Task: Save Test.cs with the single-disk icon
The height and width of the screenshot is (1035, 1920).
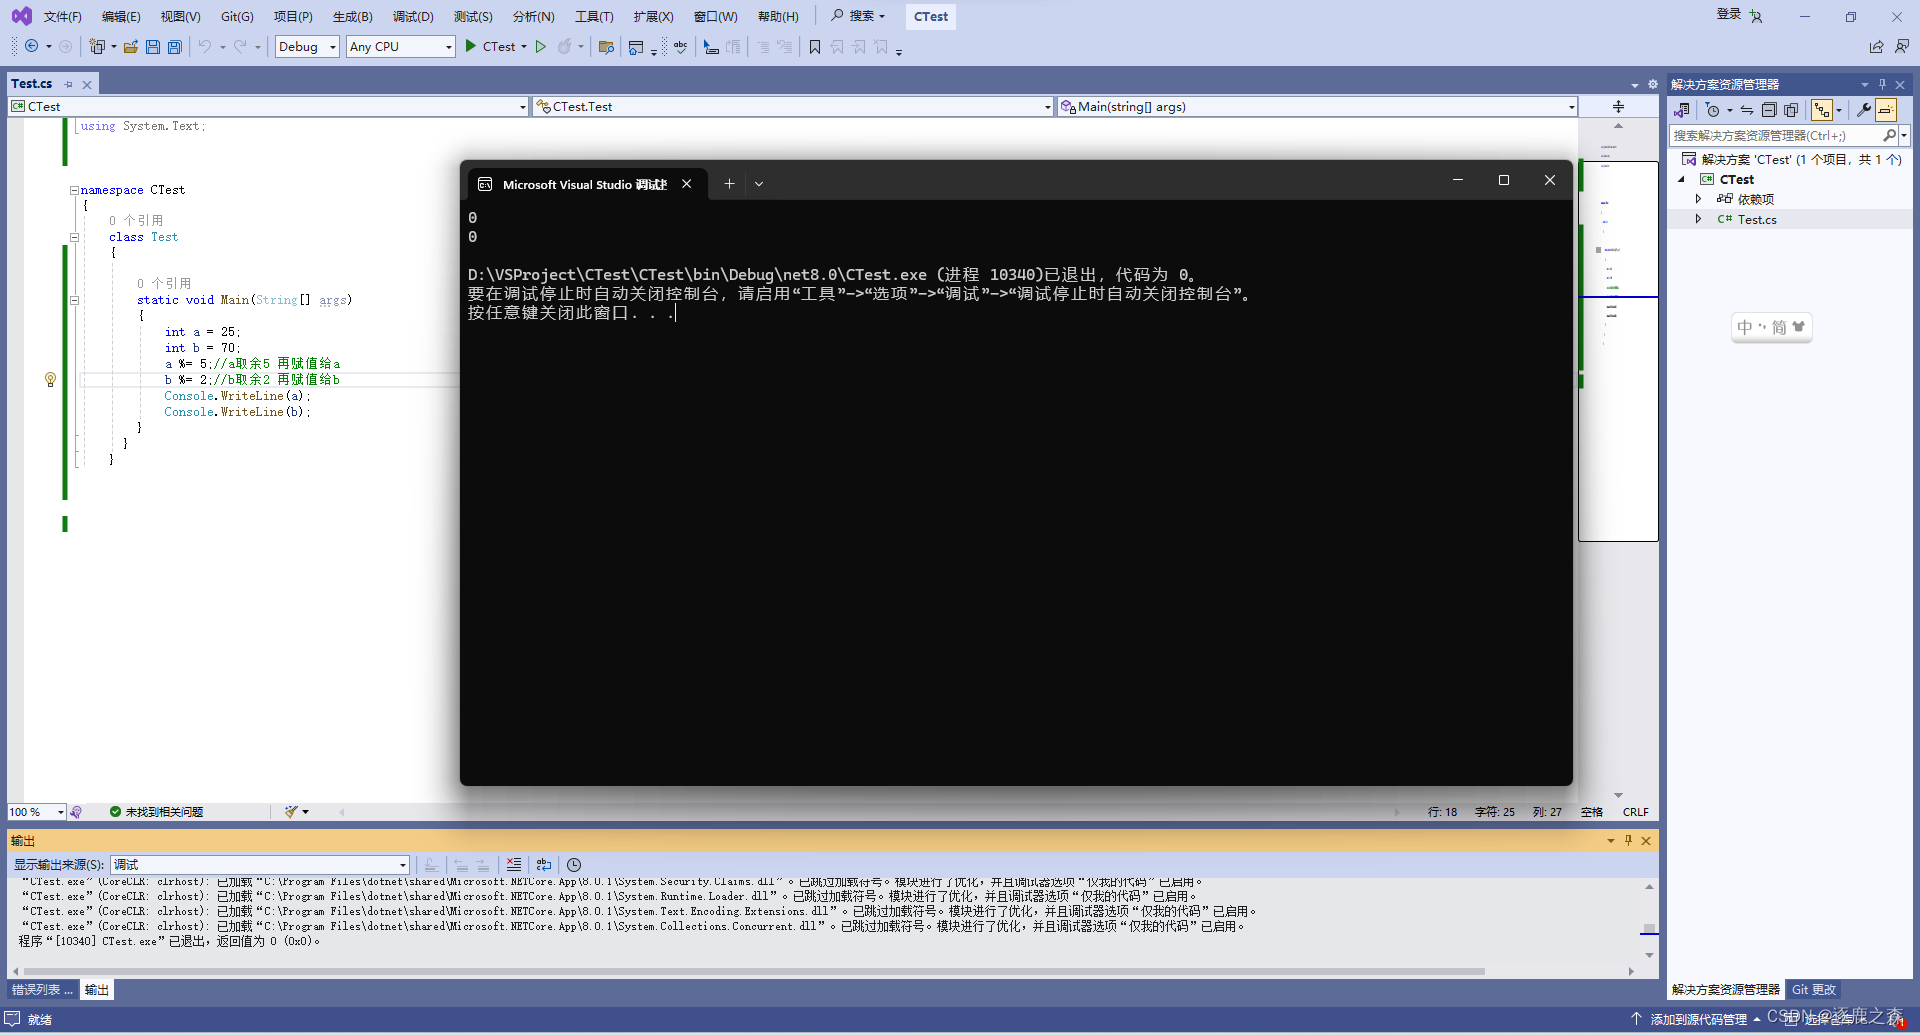Action: [x=153, y=47]
